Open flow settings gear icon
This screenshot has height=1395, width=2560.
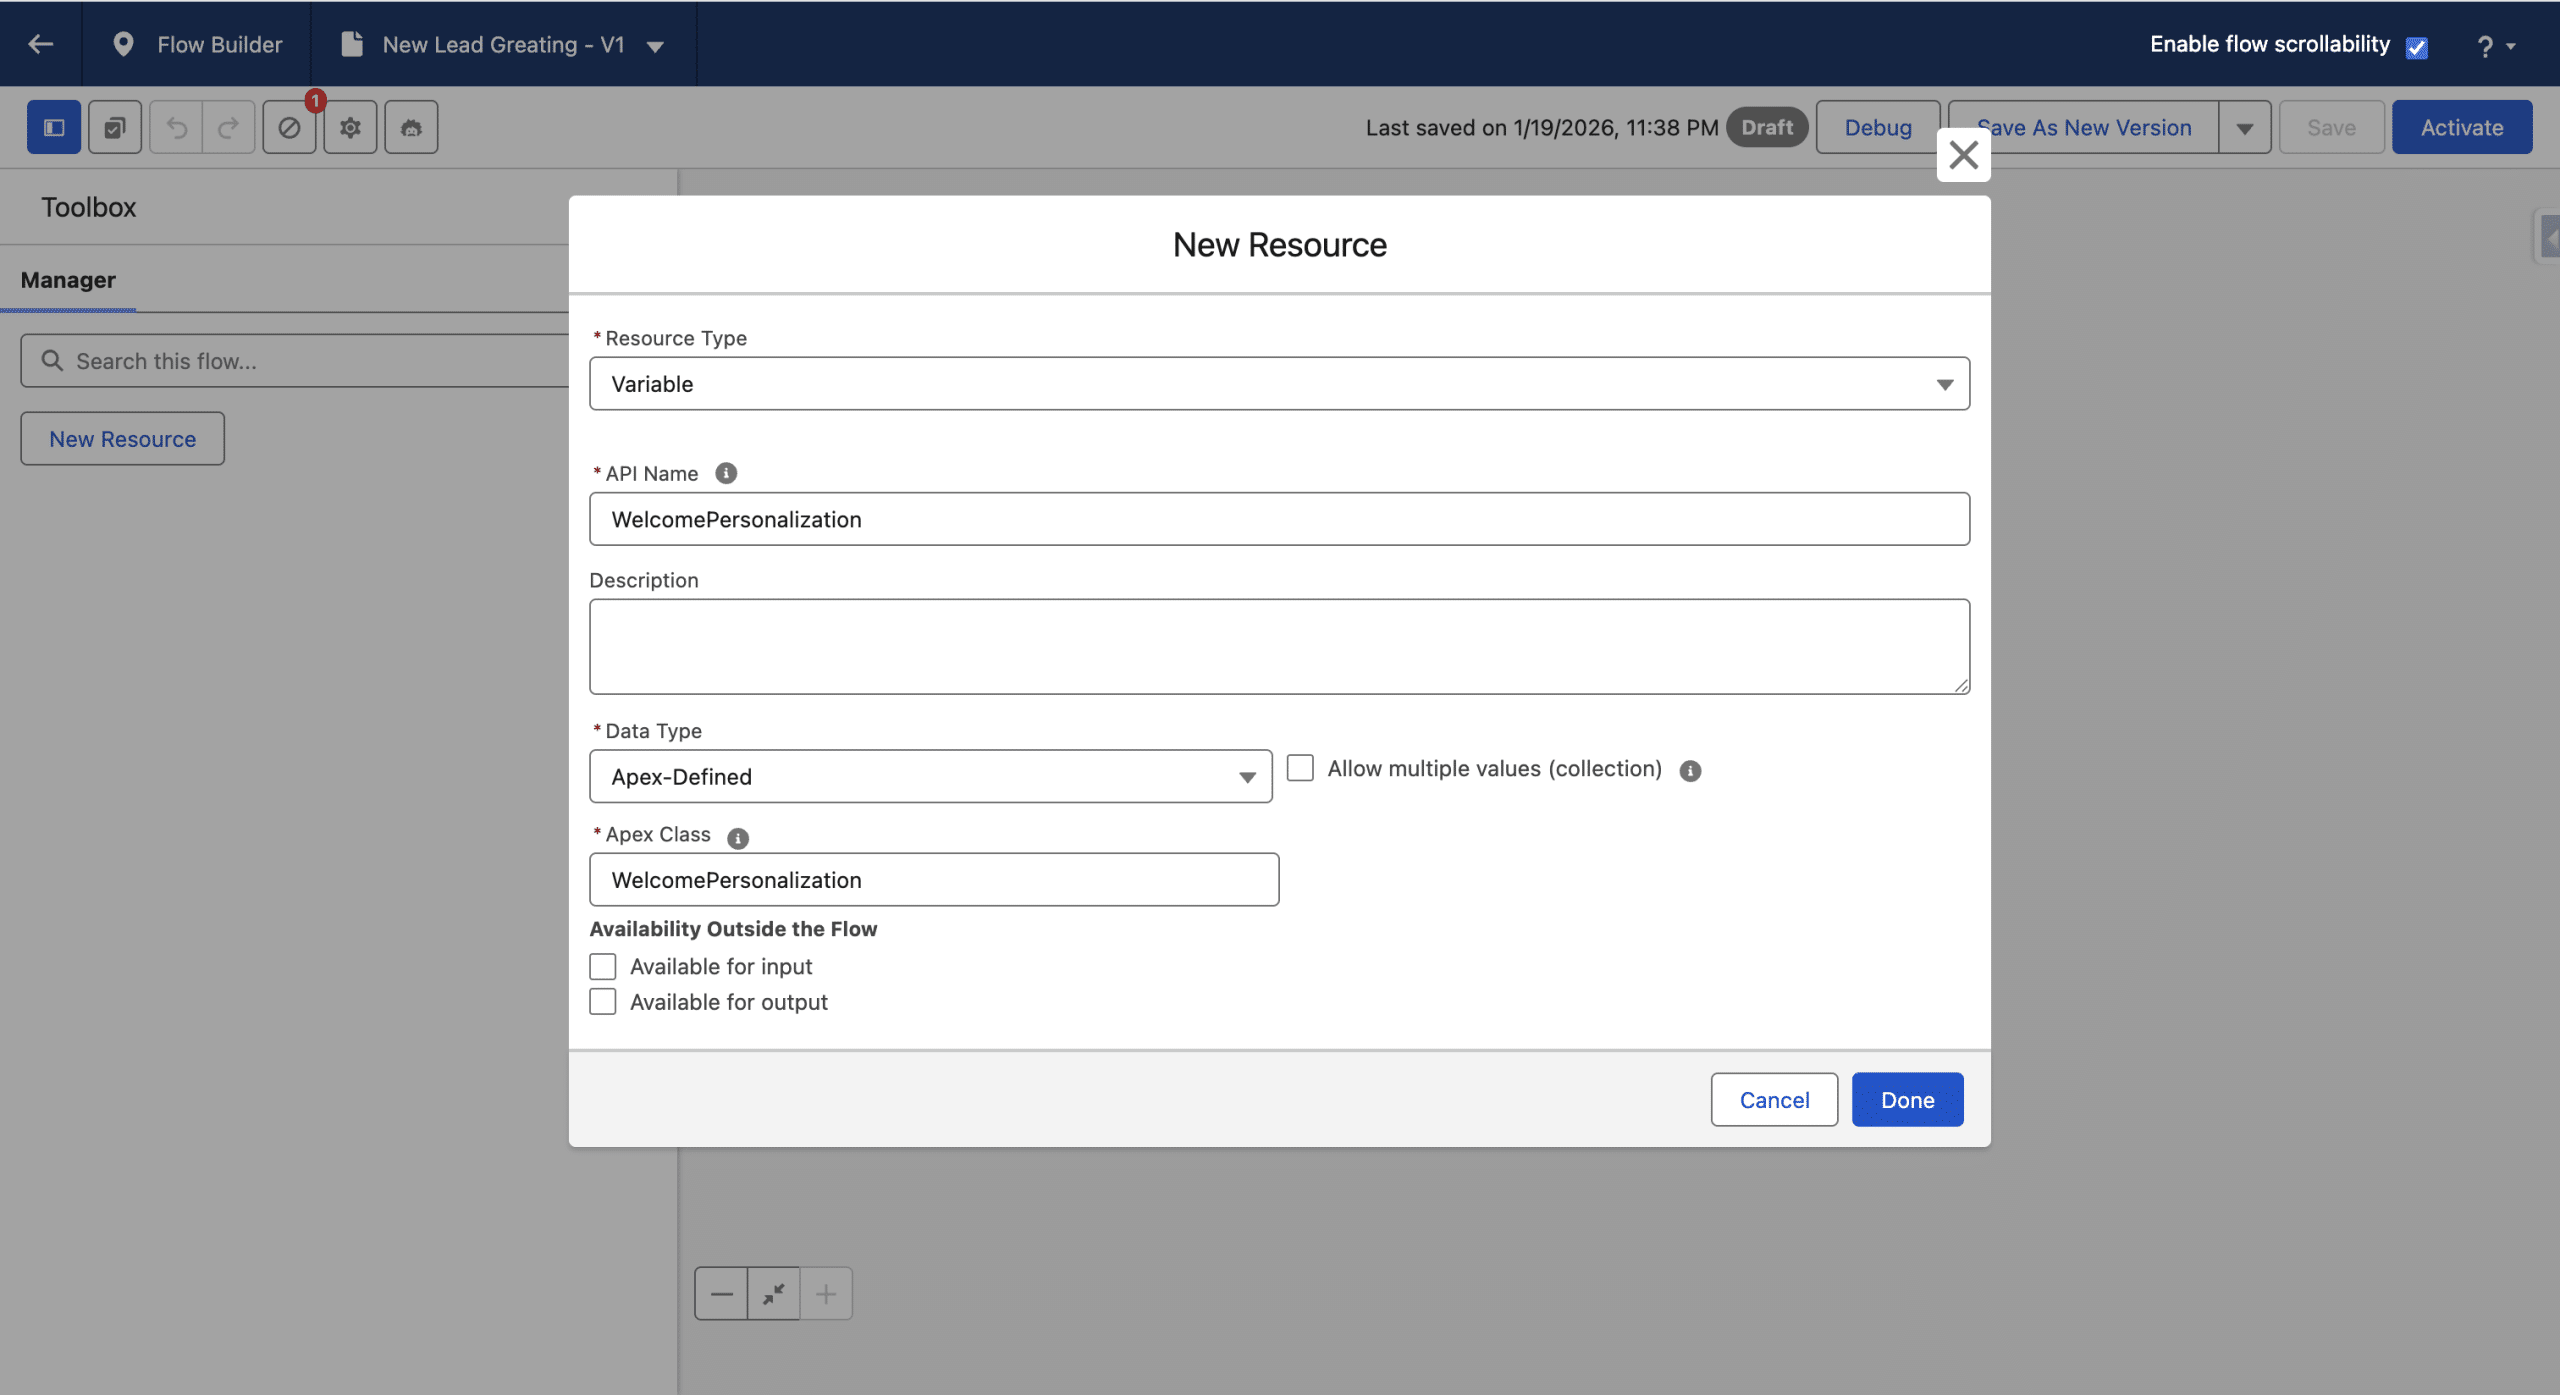(350, 127)
